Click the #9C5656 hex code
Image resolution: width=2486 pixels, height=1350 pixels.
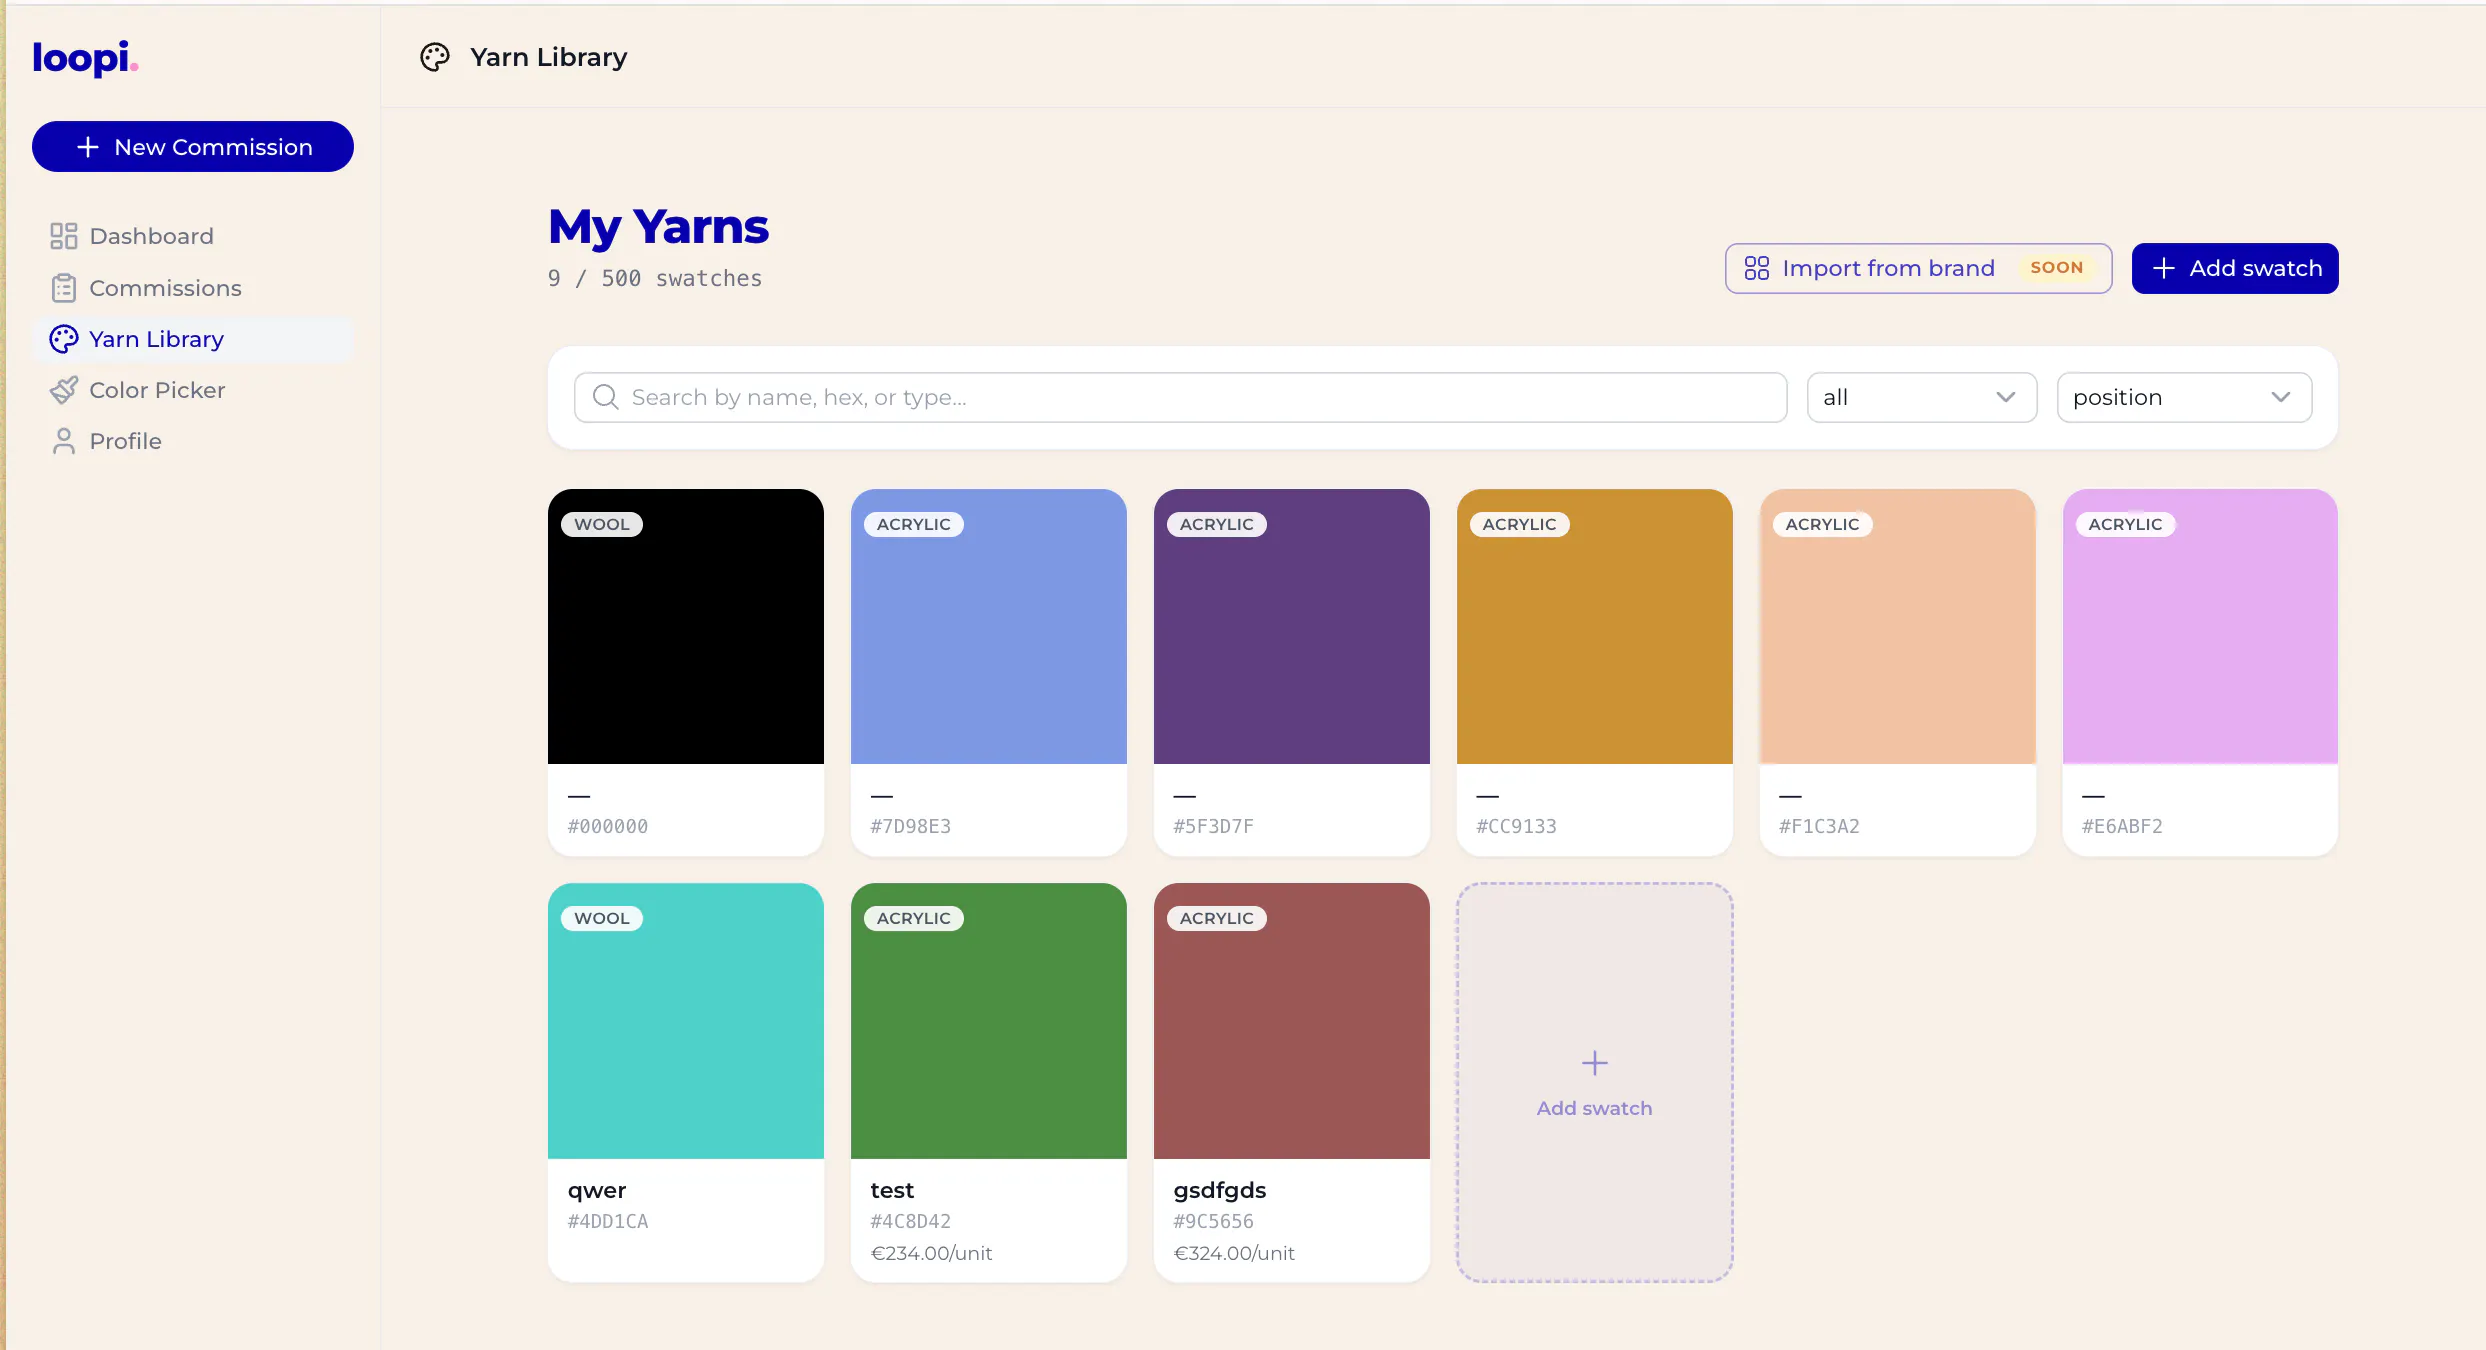pyautogui.click(x=1214, y=1221)
